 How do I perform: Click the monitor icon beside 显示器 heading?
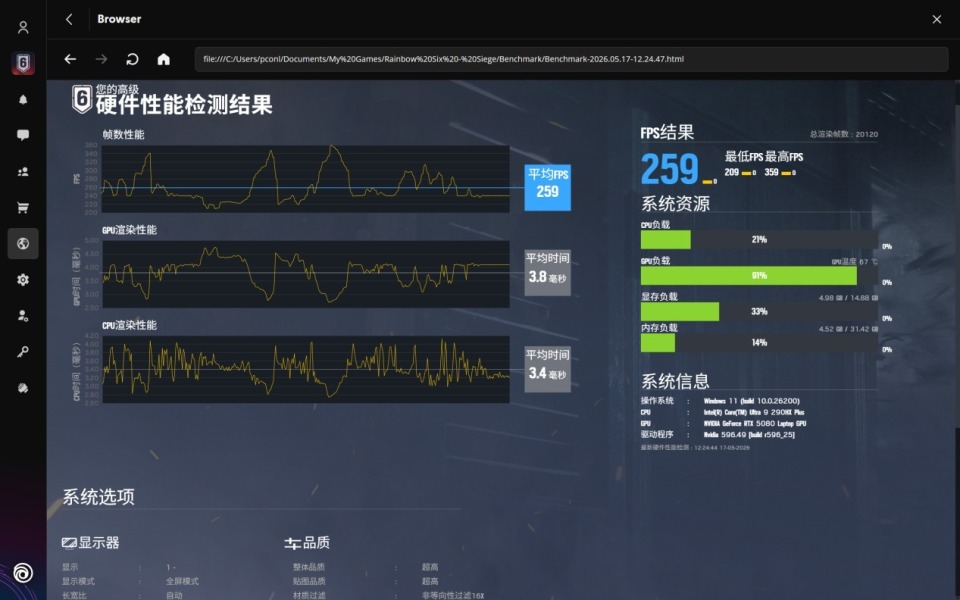(69, 543)
